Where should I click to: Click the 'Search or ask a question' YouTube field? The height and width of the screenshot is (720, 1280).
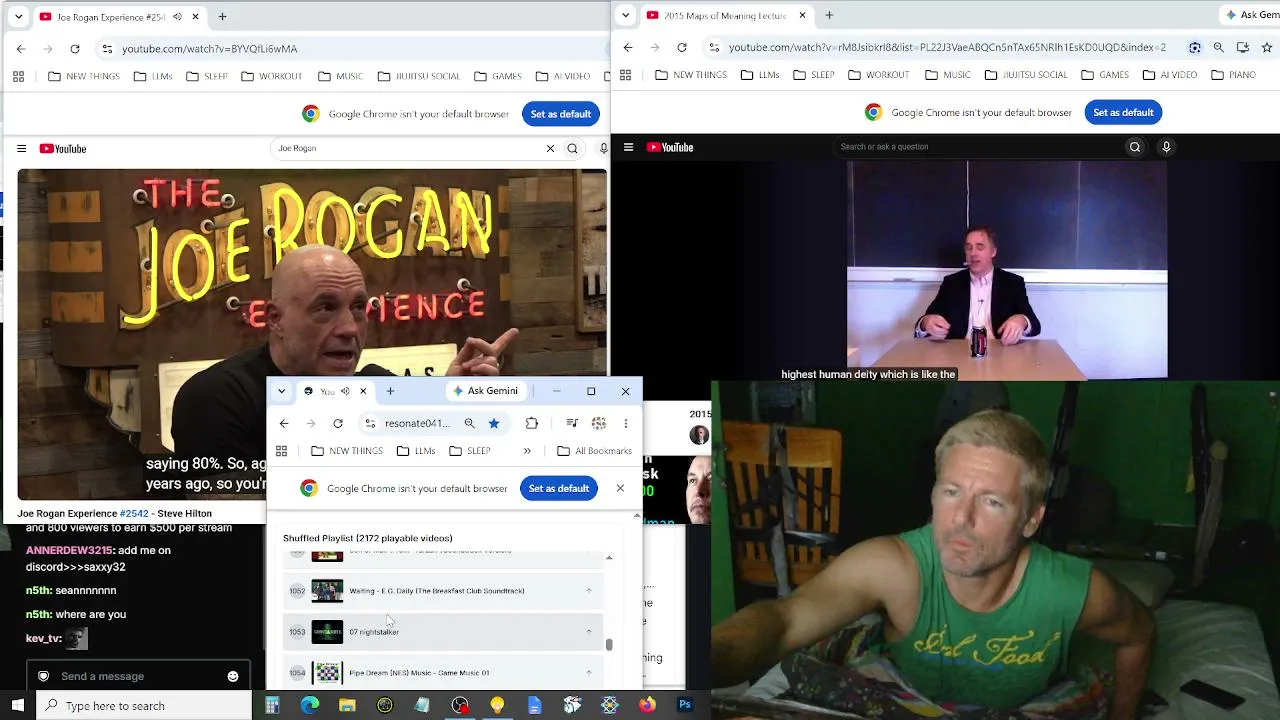[978, 147]
